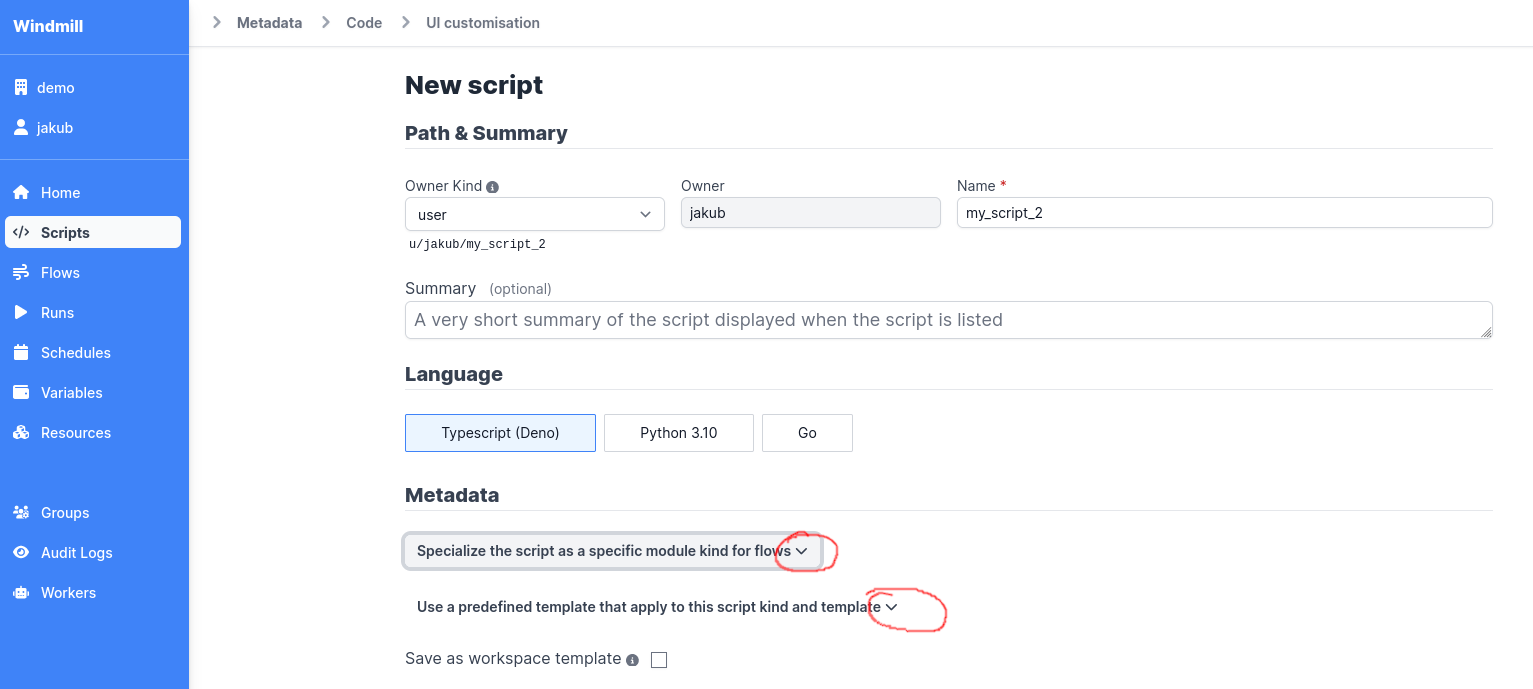Select the Home sidebar item
The image size is (1533, 689).
(x=59, y=192)
